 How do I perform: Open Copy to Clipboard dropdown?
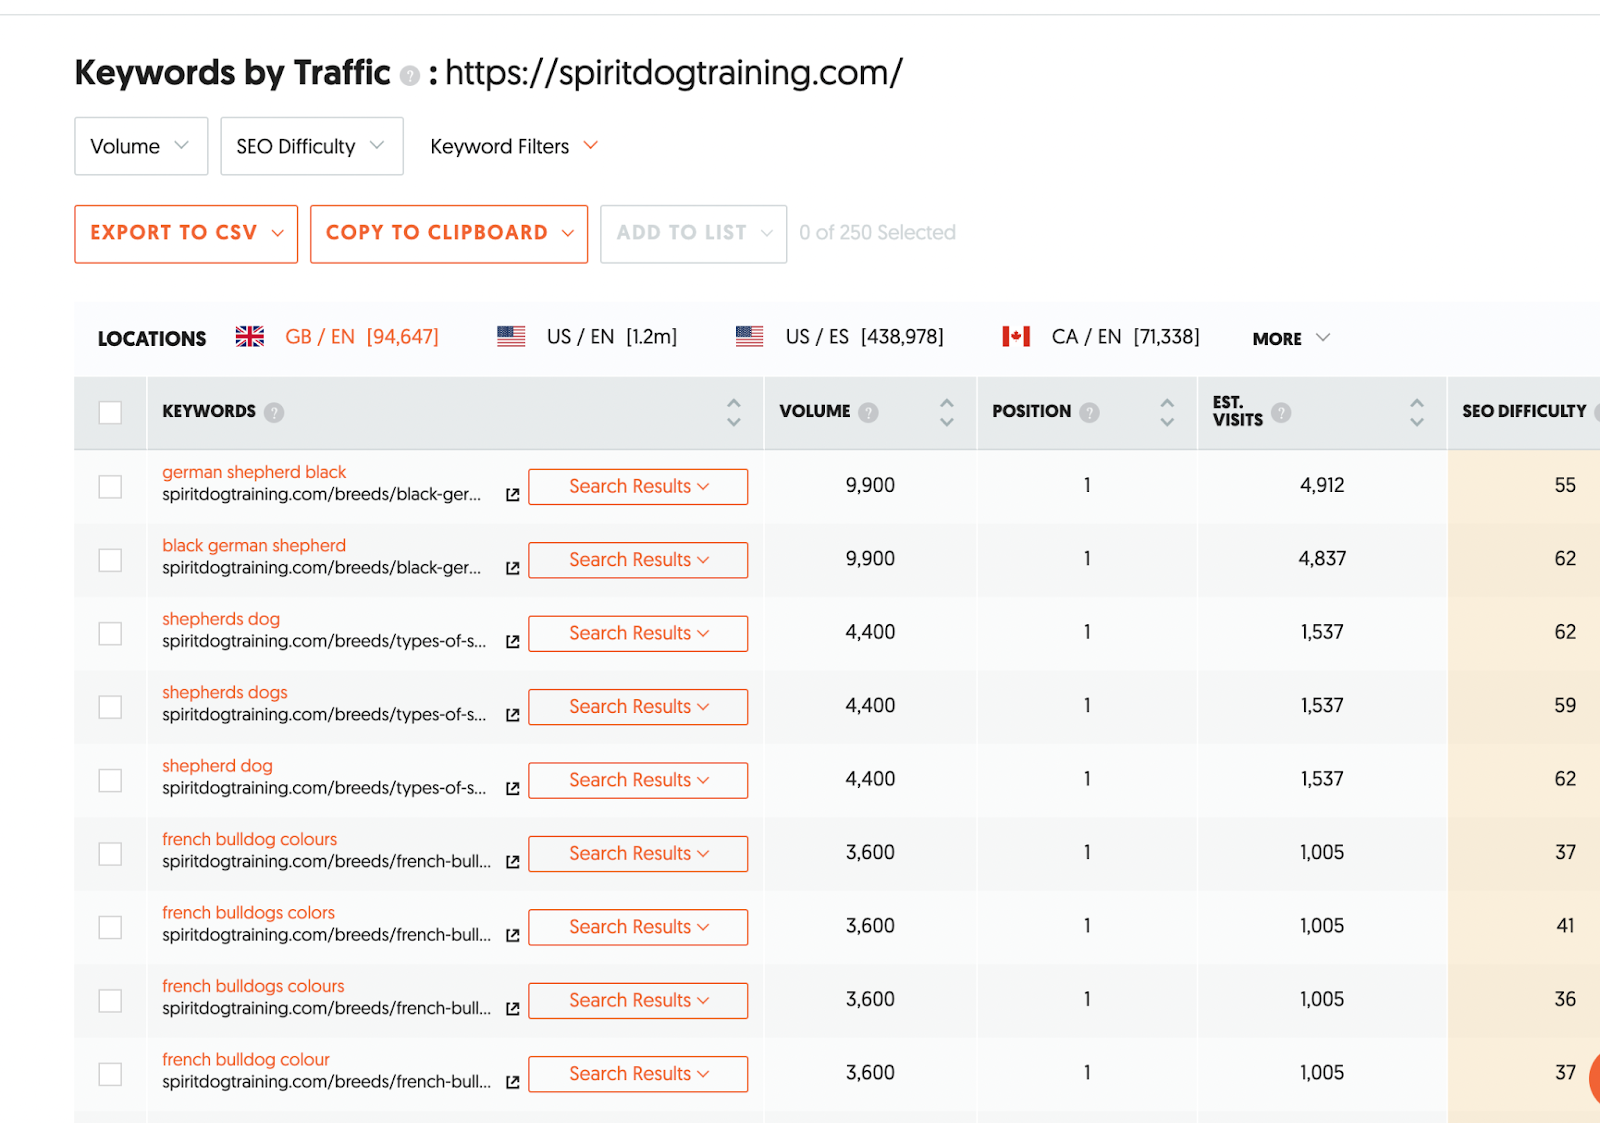click(x=449, y=234)
